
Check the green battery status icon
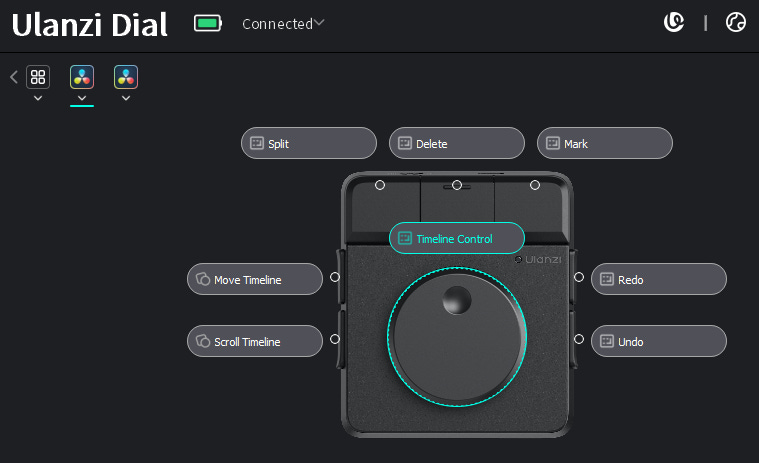click(x=208, y=23)
